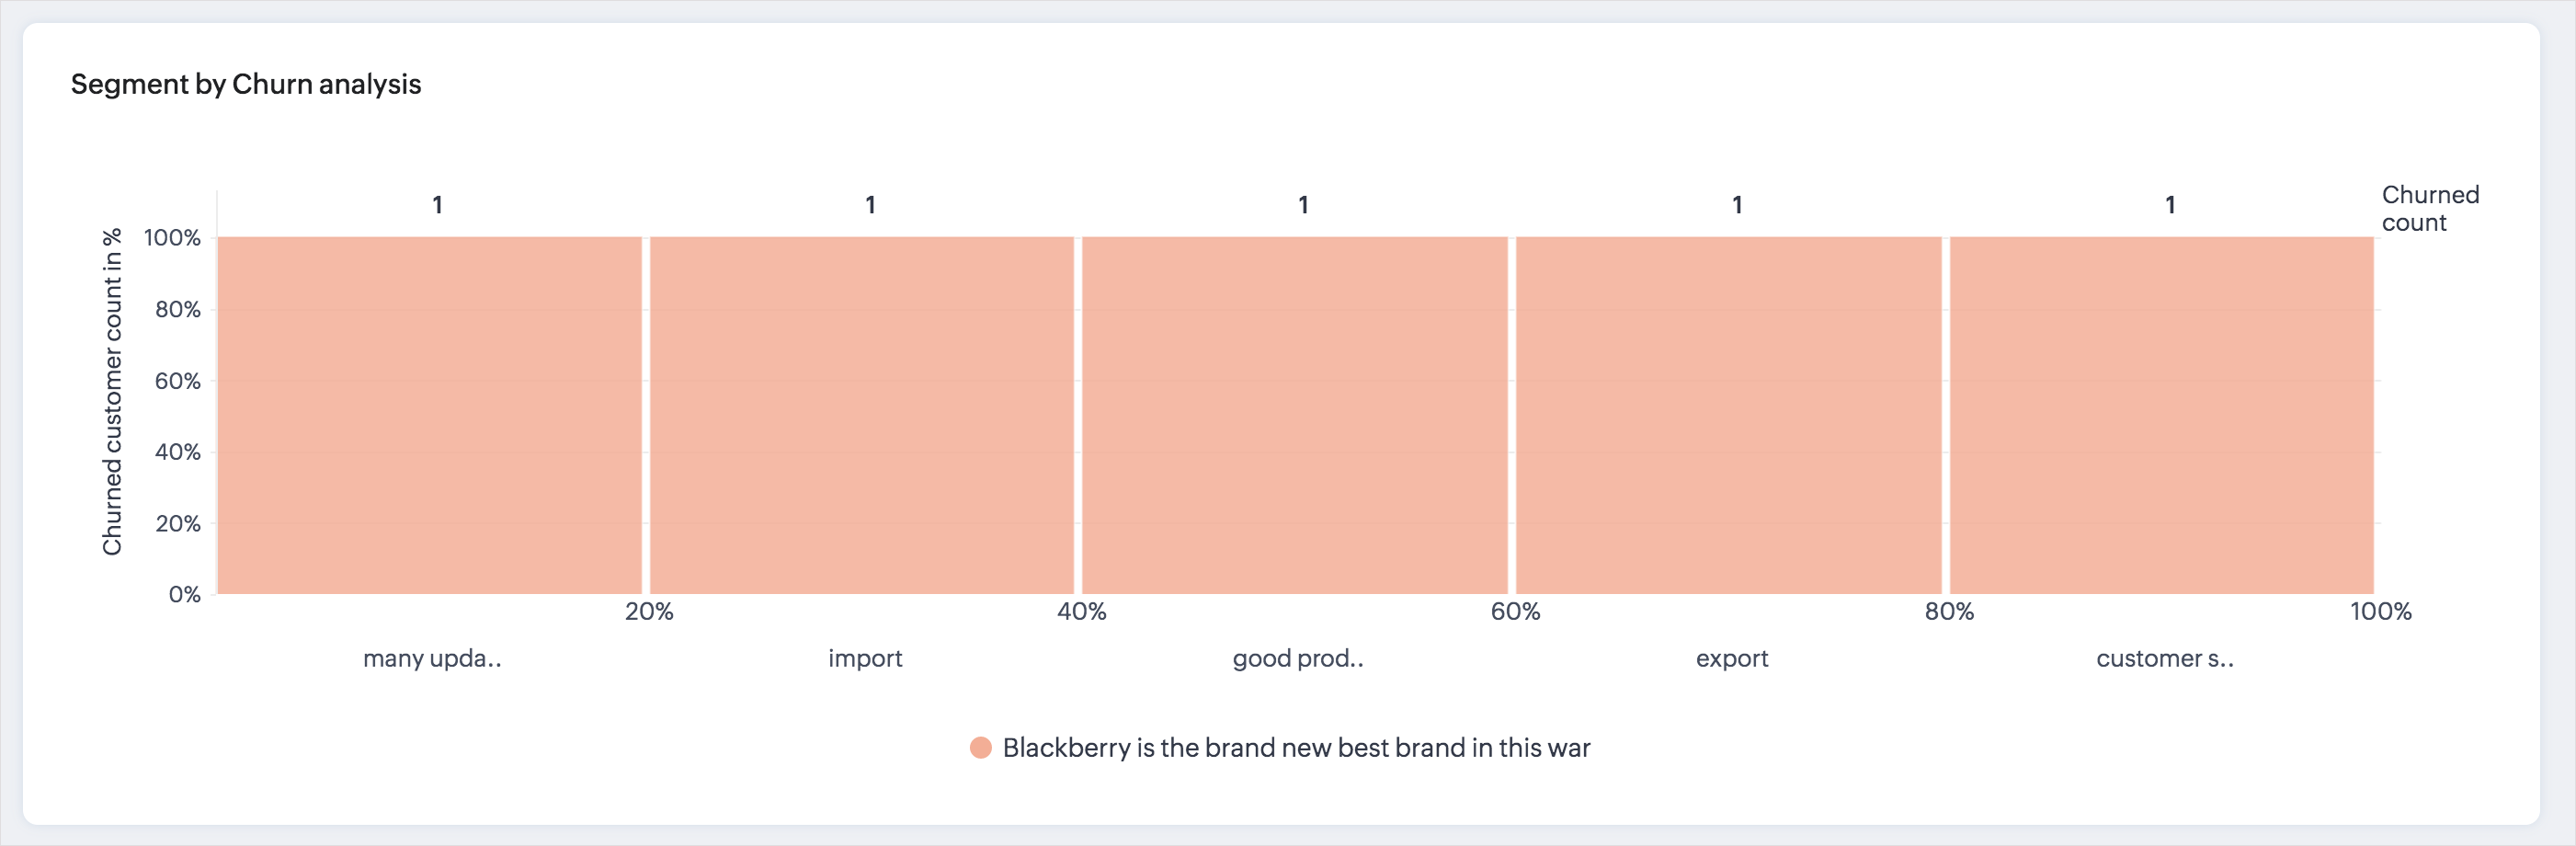Click the 'many upda..' segment bar
This screenshot has width=2576, height=846.
click(x=429, y=415)
